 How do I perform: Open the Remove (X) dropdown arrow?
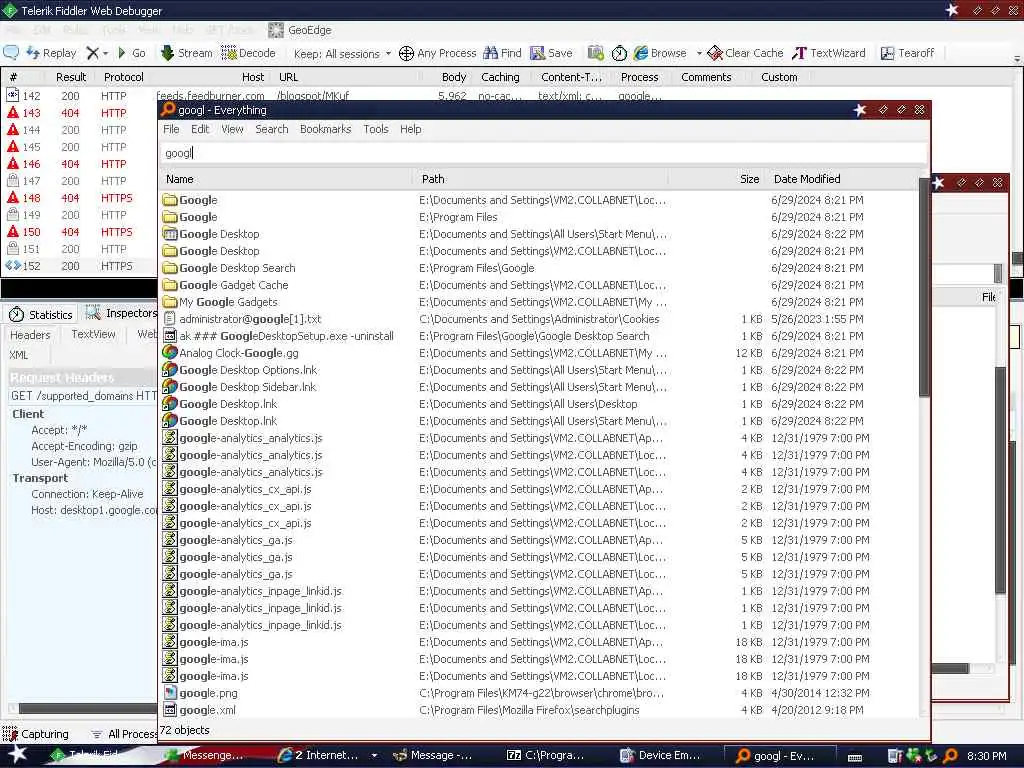click(x=105, y=54)
